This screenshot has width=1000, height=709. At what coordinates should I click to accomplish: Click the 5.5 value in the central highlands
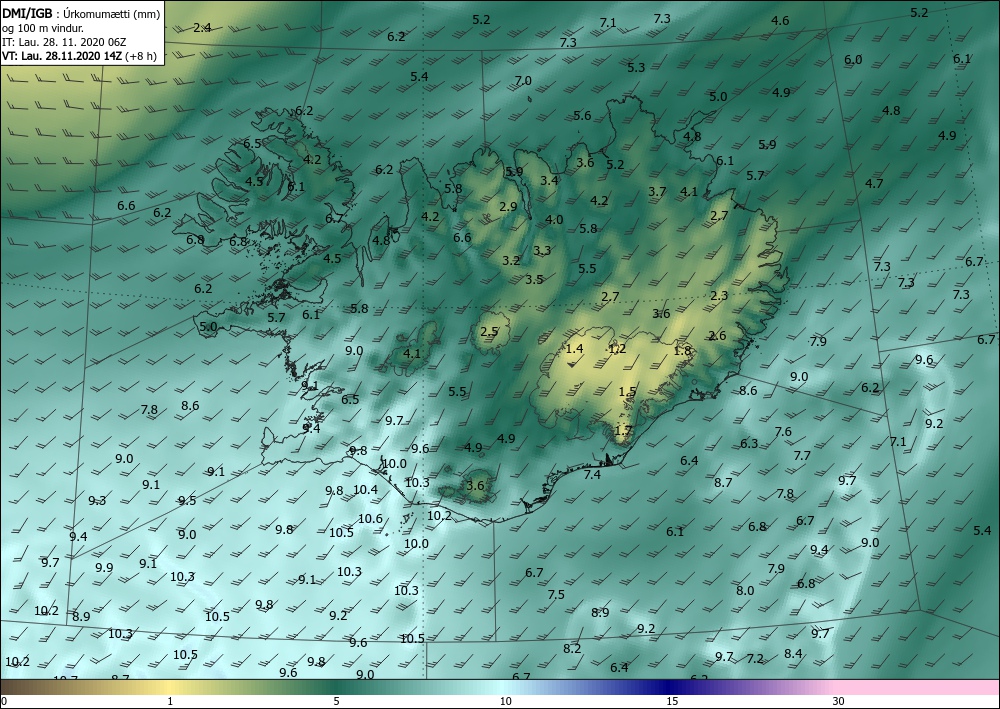587,268
